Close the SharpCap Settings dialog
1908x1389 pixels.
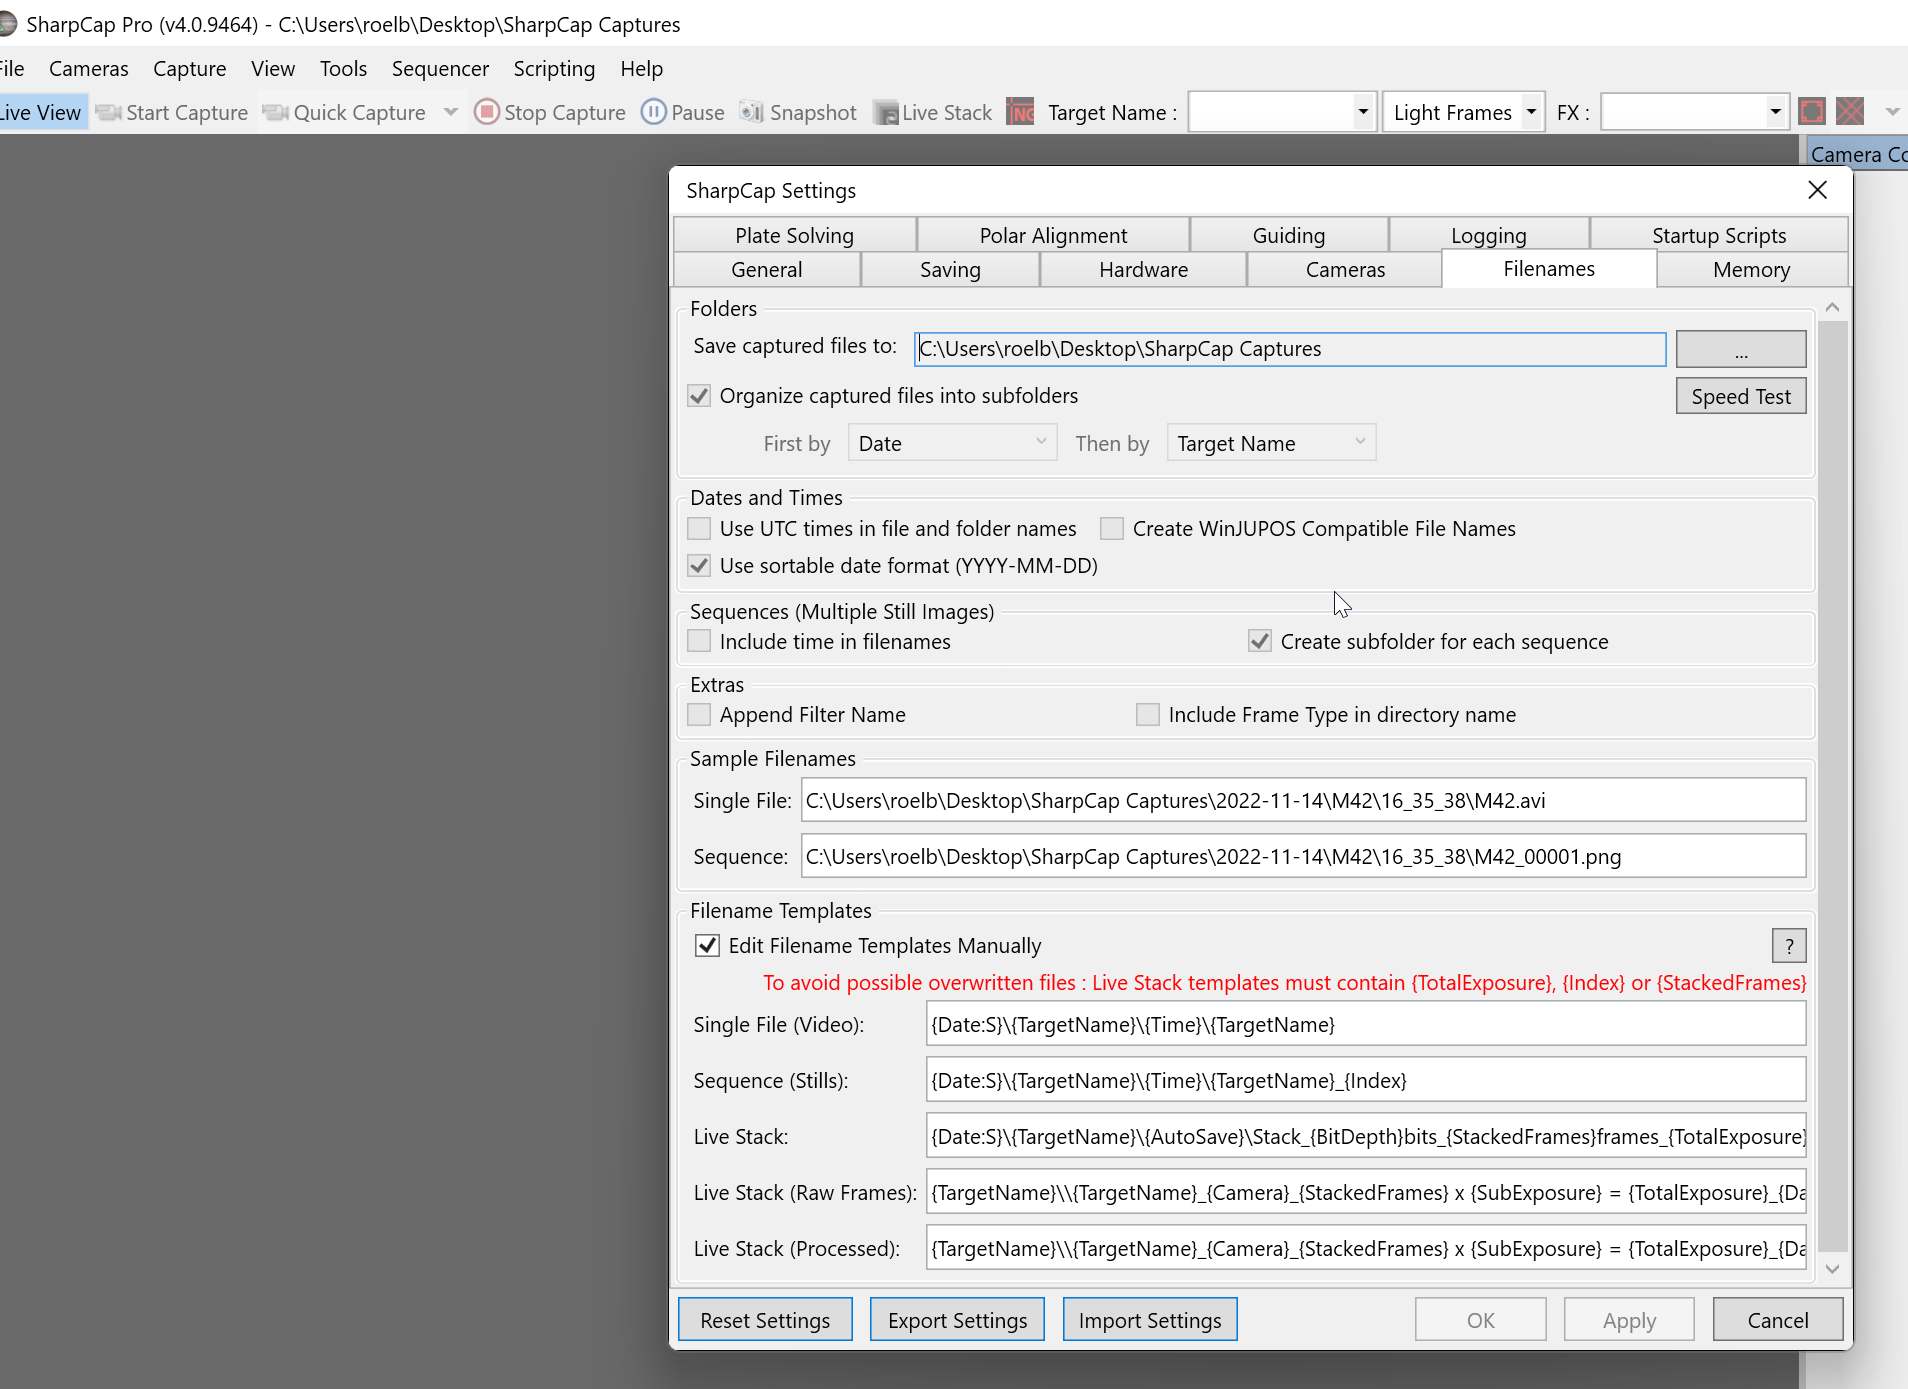1818,190
